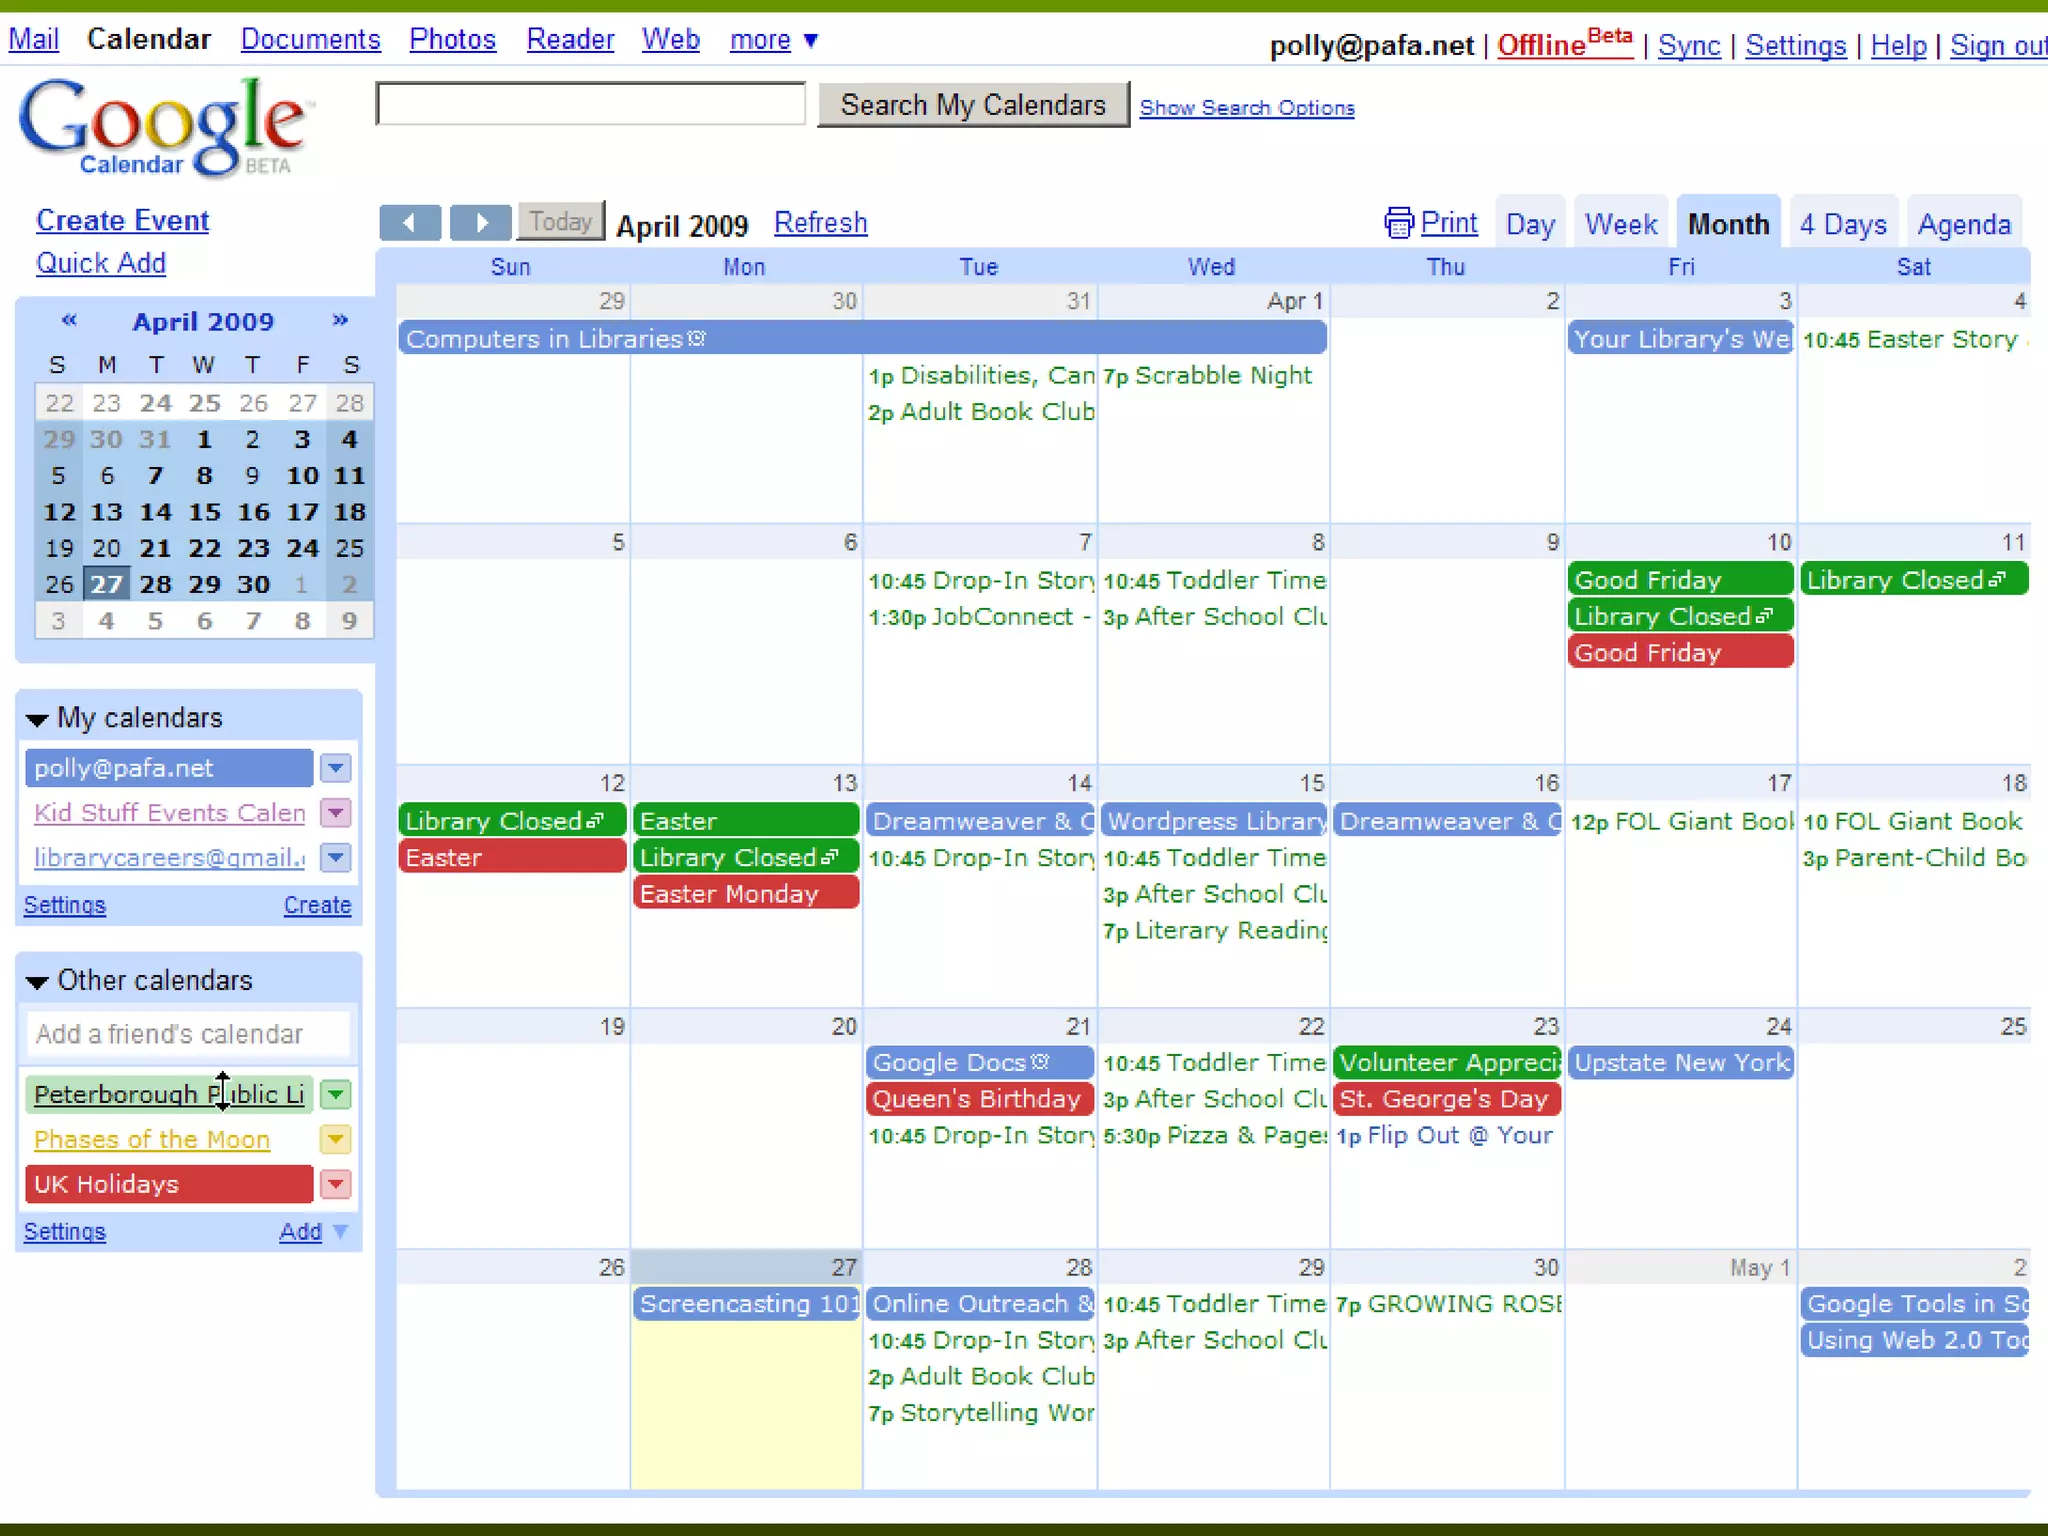
Task: Click the Print printer icon
Action: pyautogui.click(x=1398, y=223)
